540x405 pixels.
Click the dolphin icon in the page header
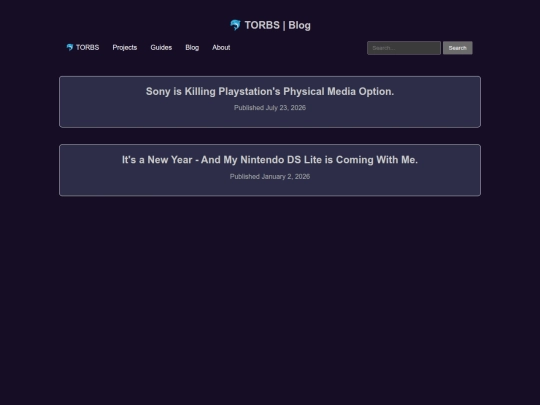coord(235,25)
